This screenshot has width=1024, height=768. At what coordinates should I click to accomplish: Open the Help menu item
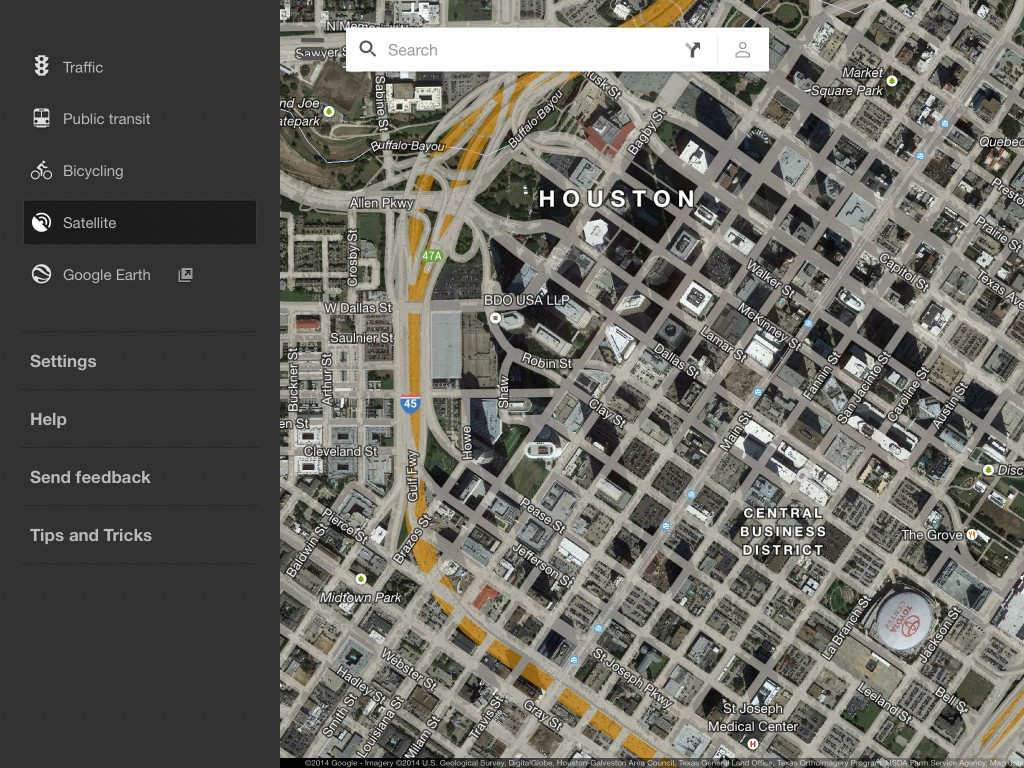[x=48, y=419]
